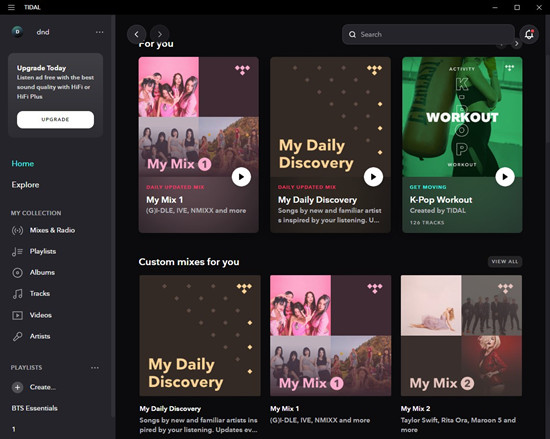Open My Mix 2 thumbnail
This screenshot has height=439, width=550.
click(x=461, y=336)
